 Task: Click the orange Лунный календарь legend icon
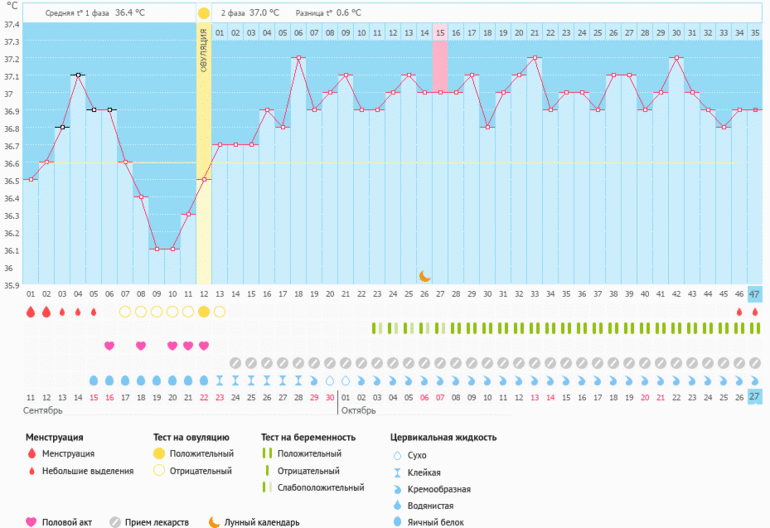click(214, 521)
